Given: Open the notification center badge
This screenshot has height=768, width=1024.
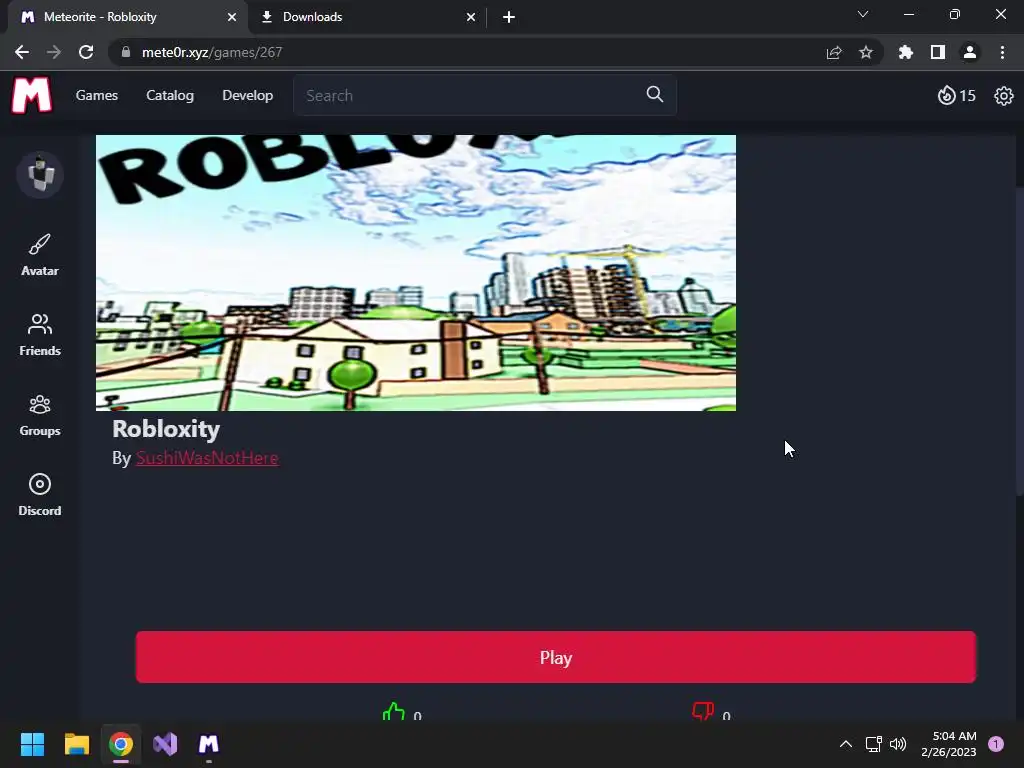Looking at the screenshot, I should tap(996, 744).
